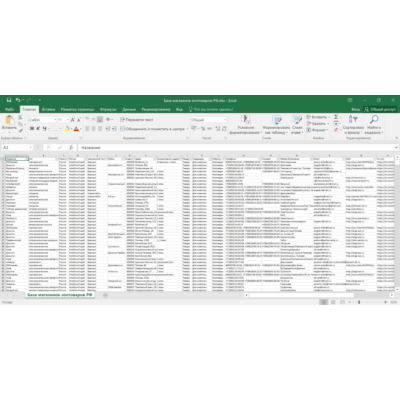The height and width of the screenshot is (400, 400).
Task: Click the Общий доступ share button
Action: pos(380,109)
